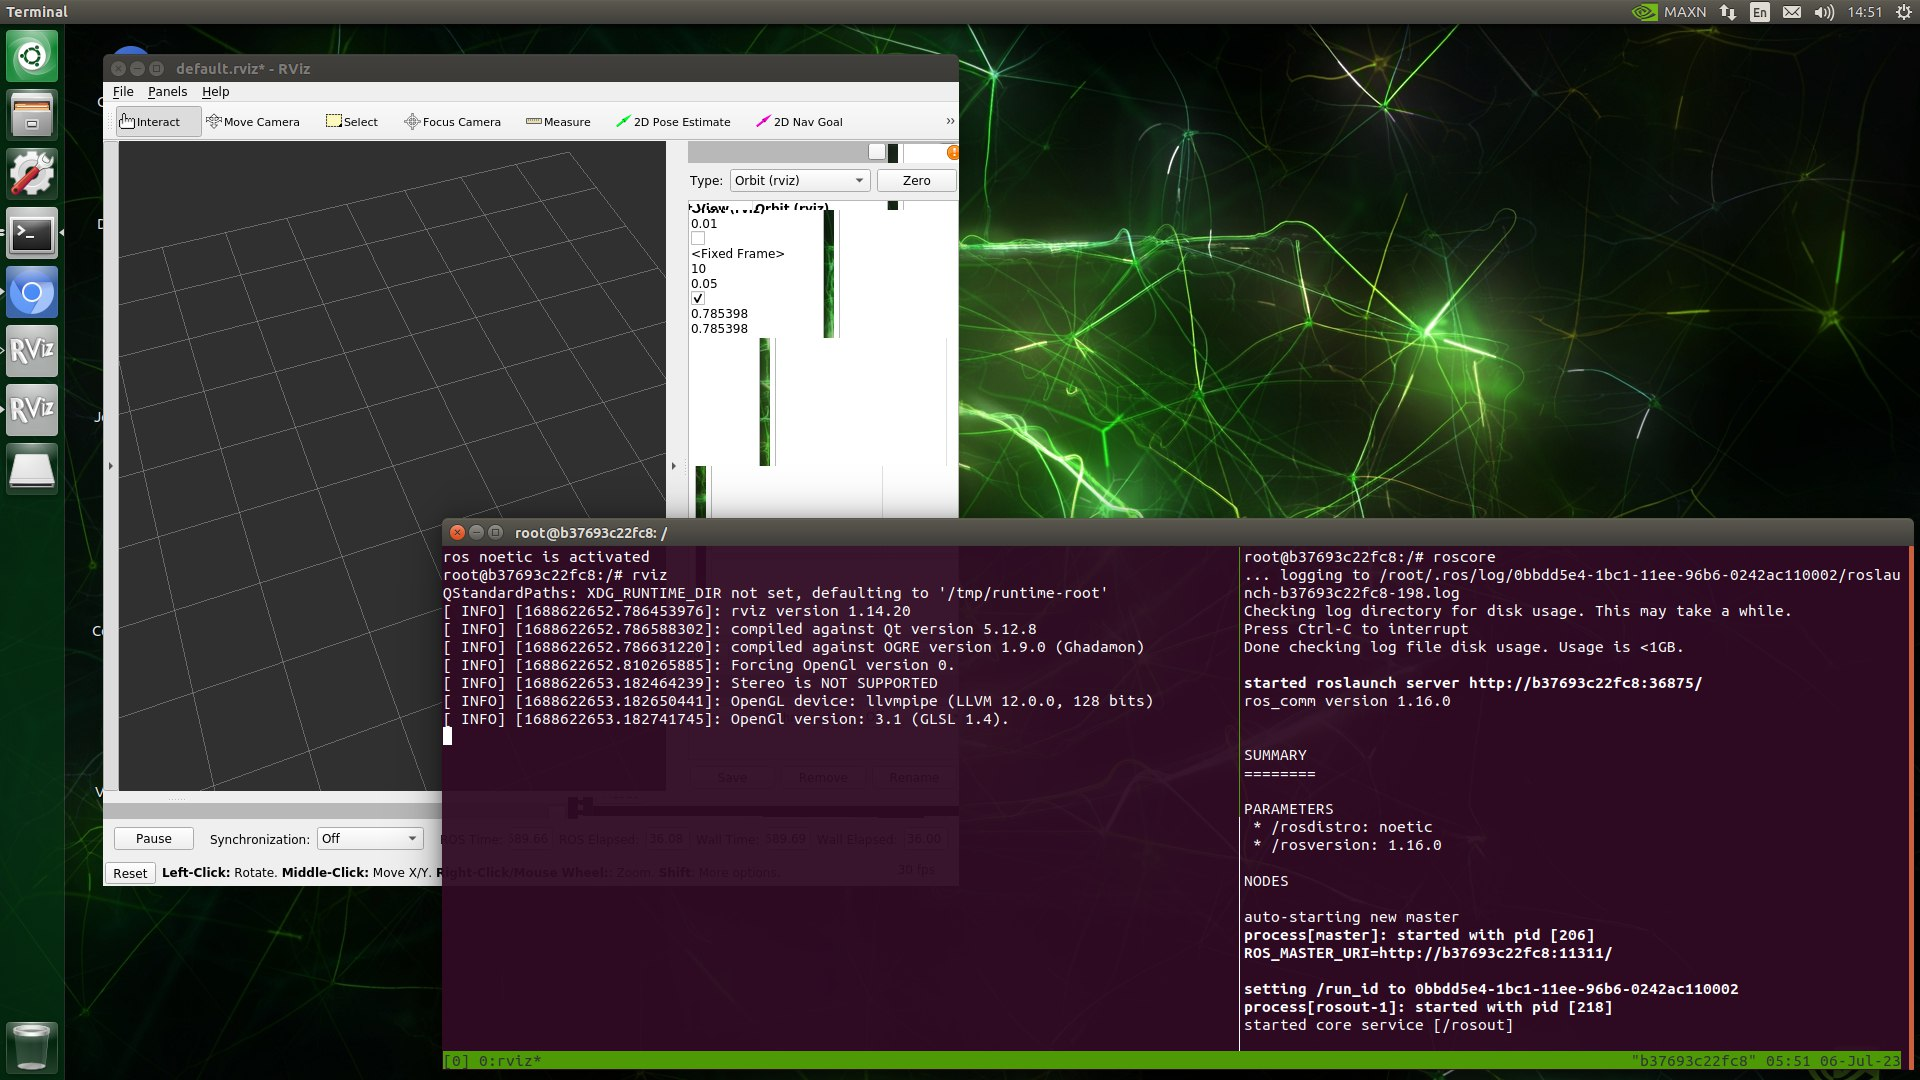
Task: Open the view Type dropdown Orbit (rviz)
Action: (x=799, y=181)
